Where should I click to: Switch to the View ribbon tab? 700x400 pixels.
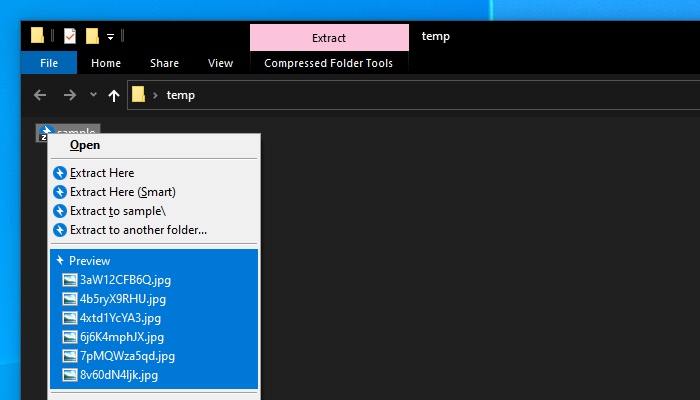point(220,63)
